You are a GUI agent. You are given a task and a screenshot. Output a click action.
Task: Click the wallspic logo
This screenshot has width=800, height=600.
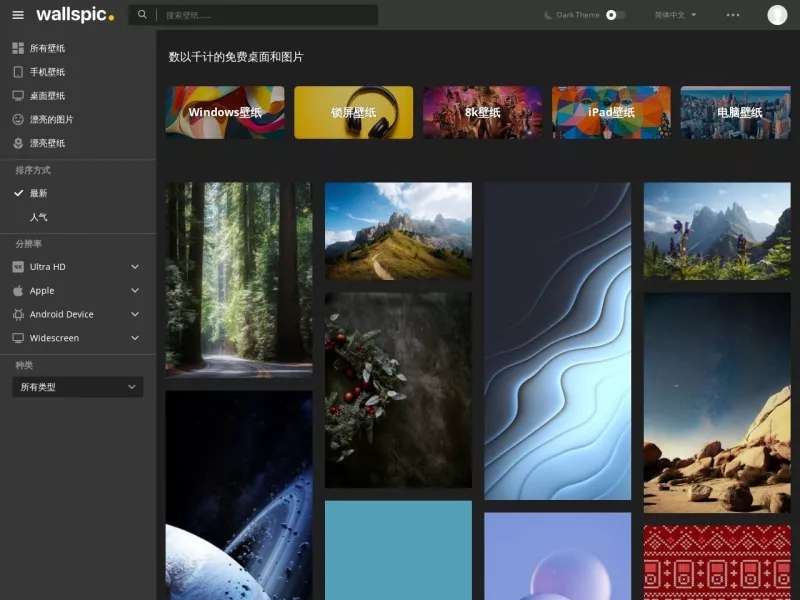75,14
